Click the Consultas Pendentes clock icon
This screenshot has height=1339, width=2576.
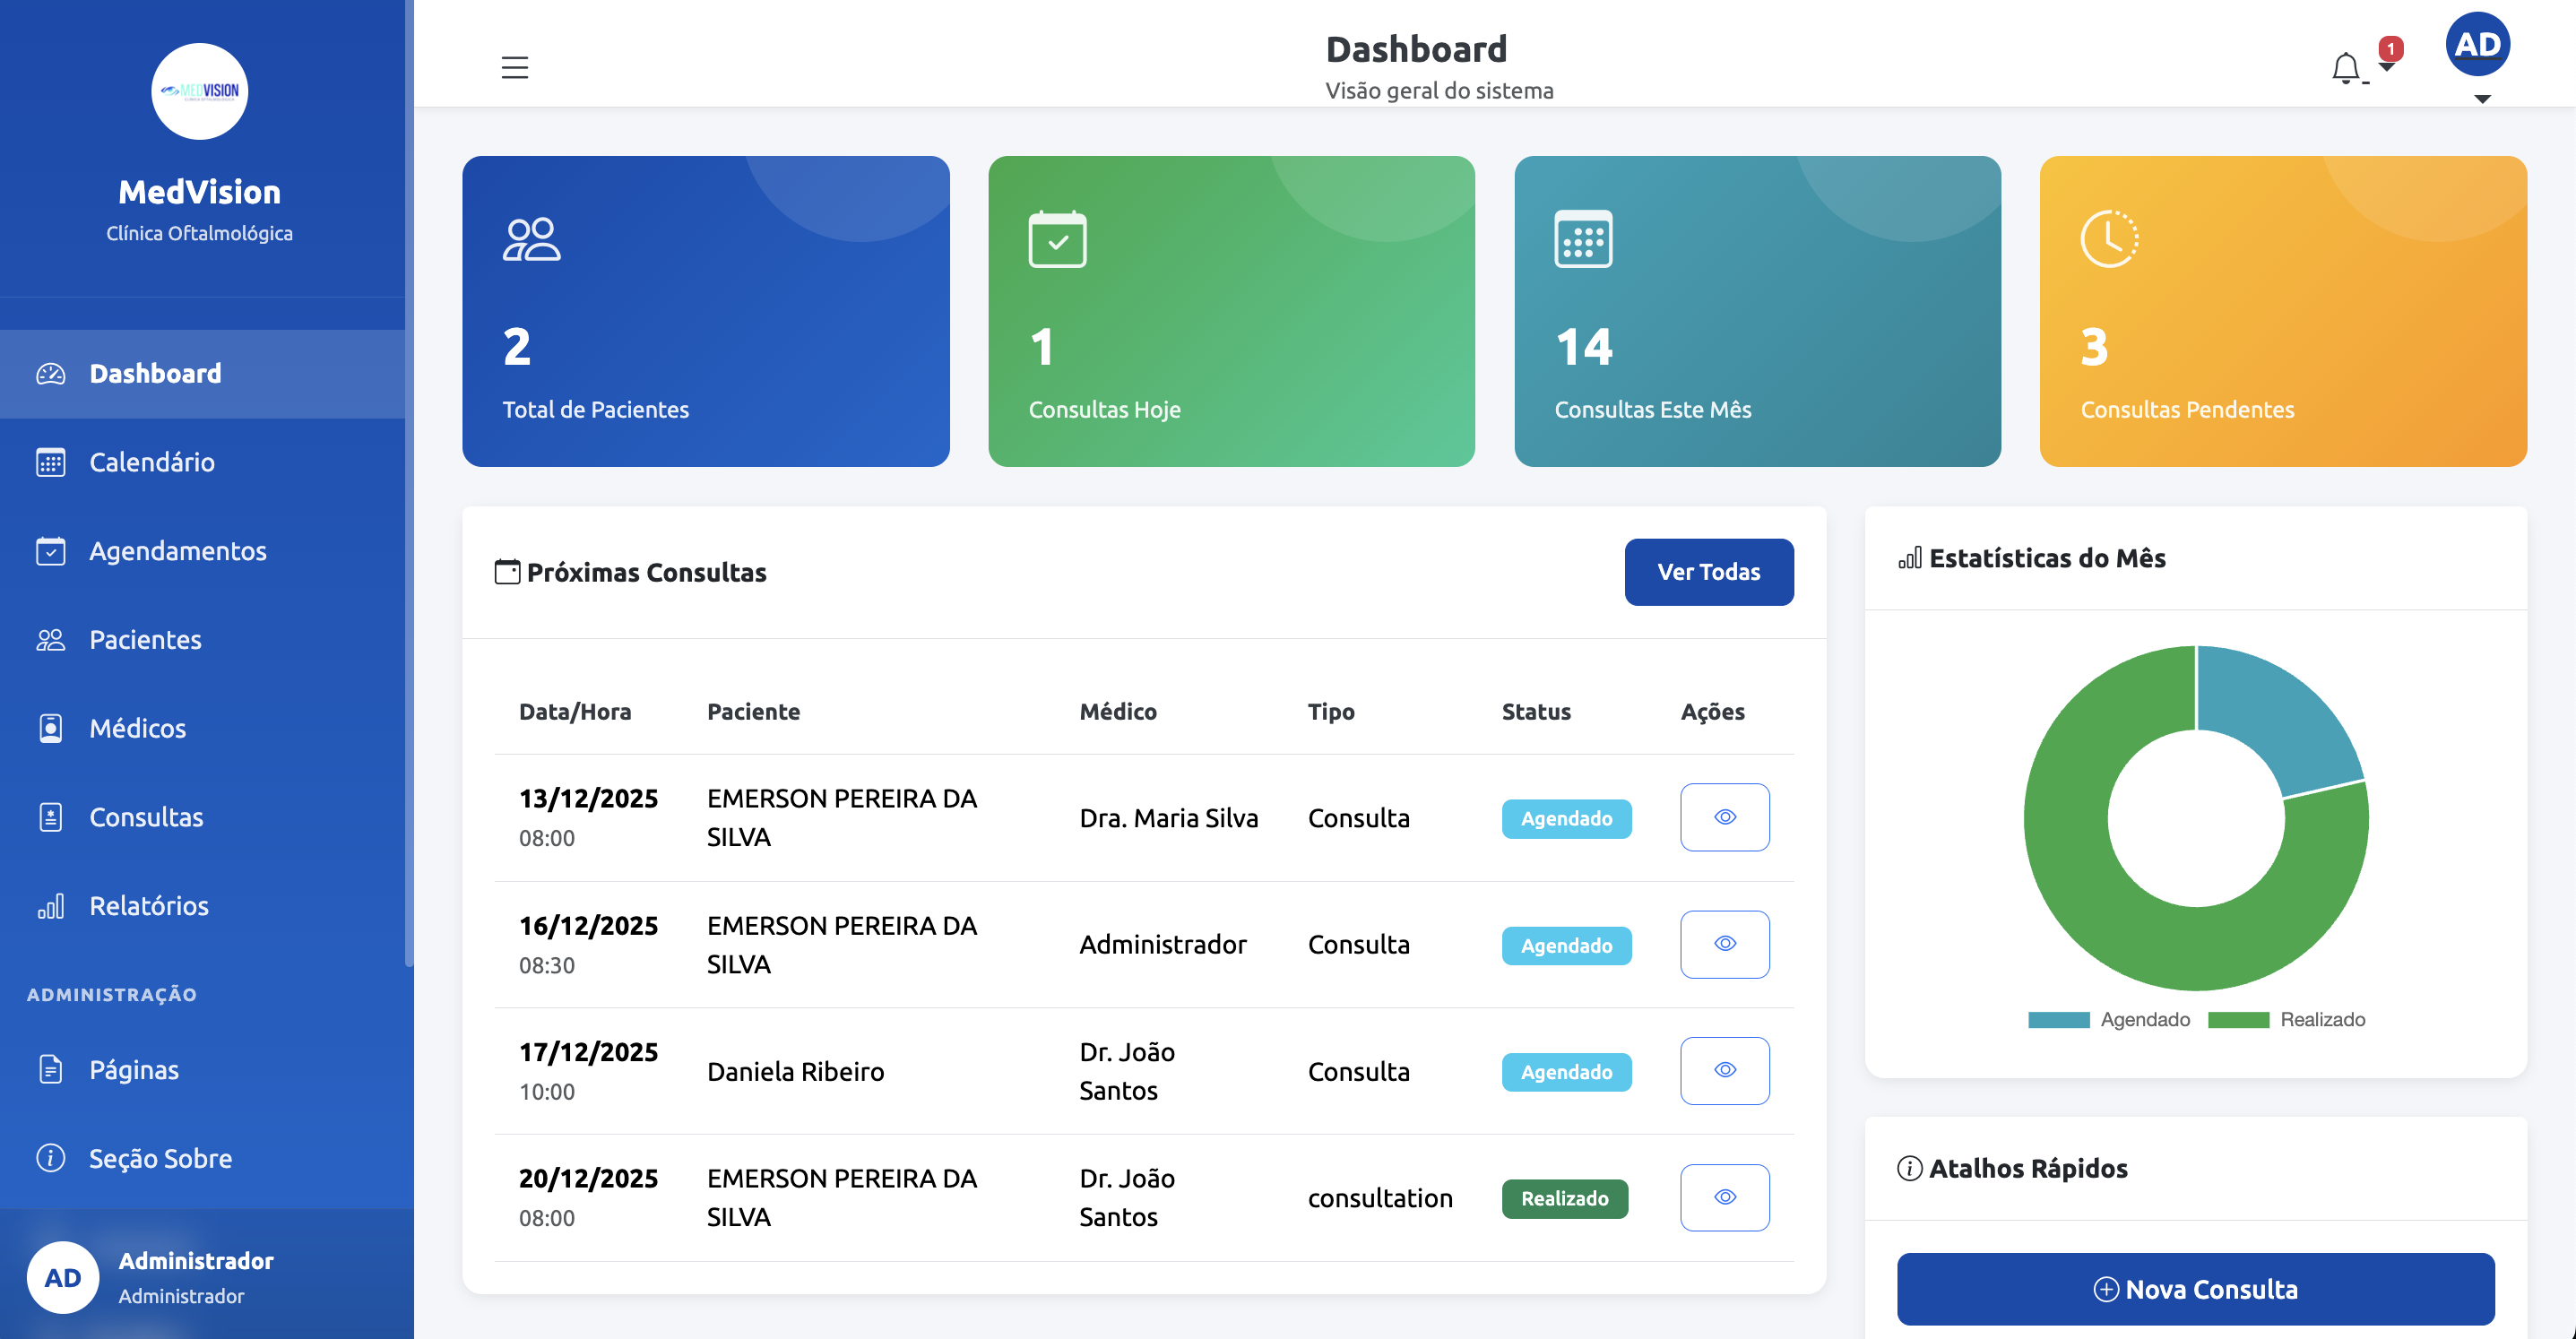tap(2109, 239)
